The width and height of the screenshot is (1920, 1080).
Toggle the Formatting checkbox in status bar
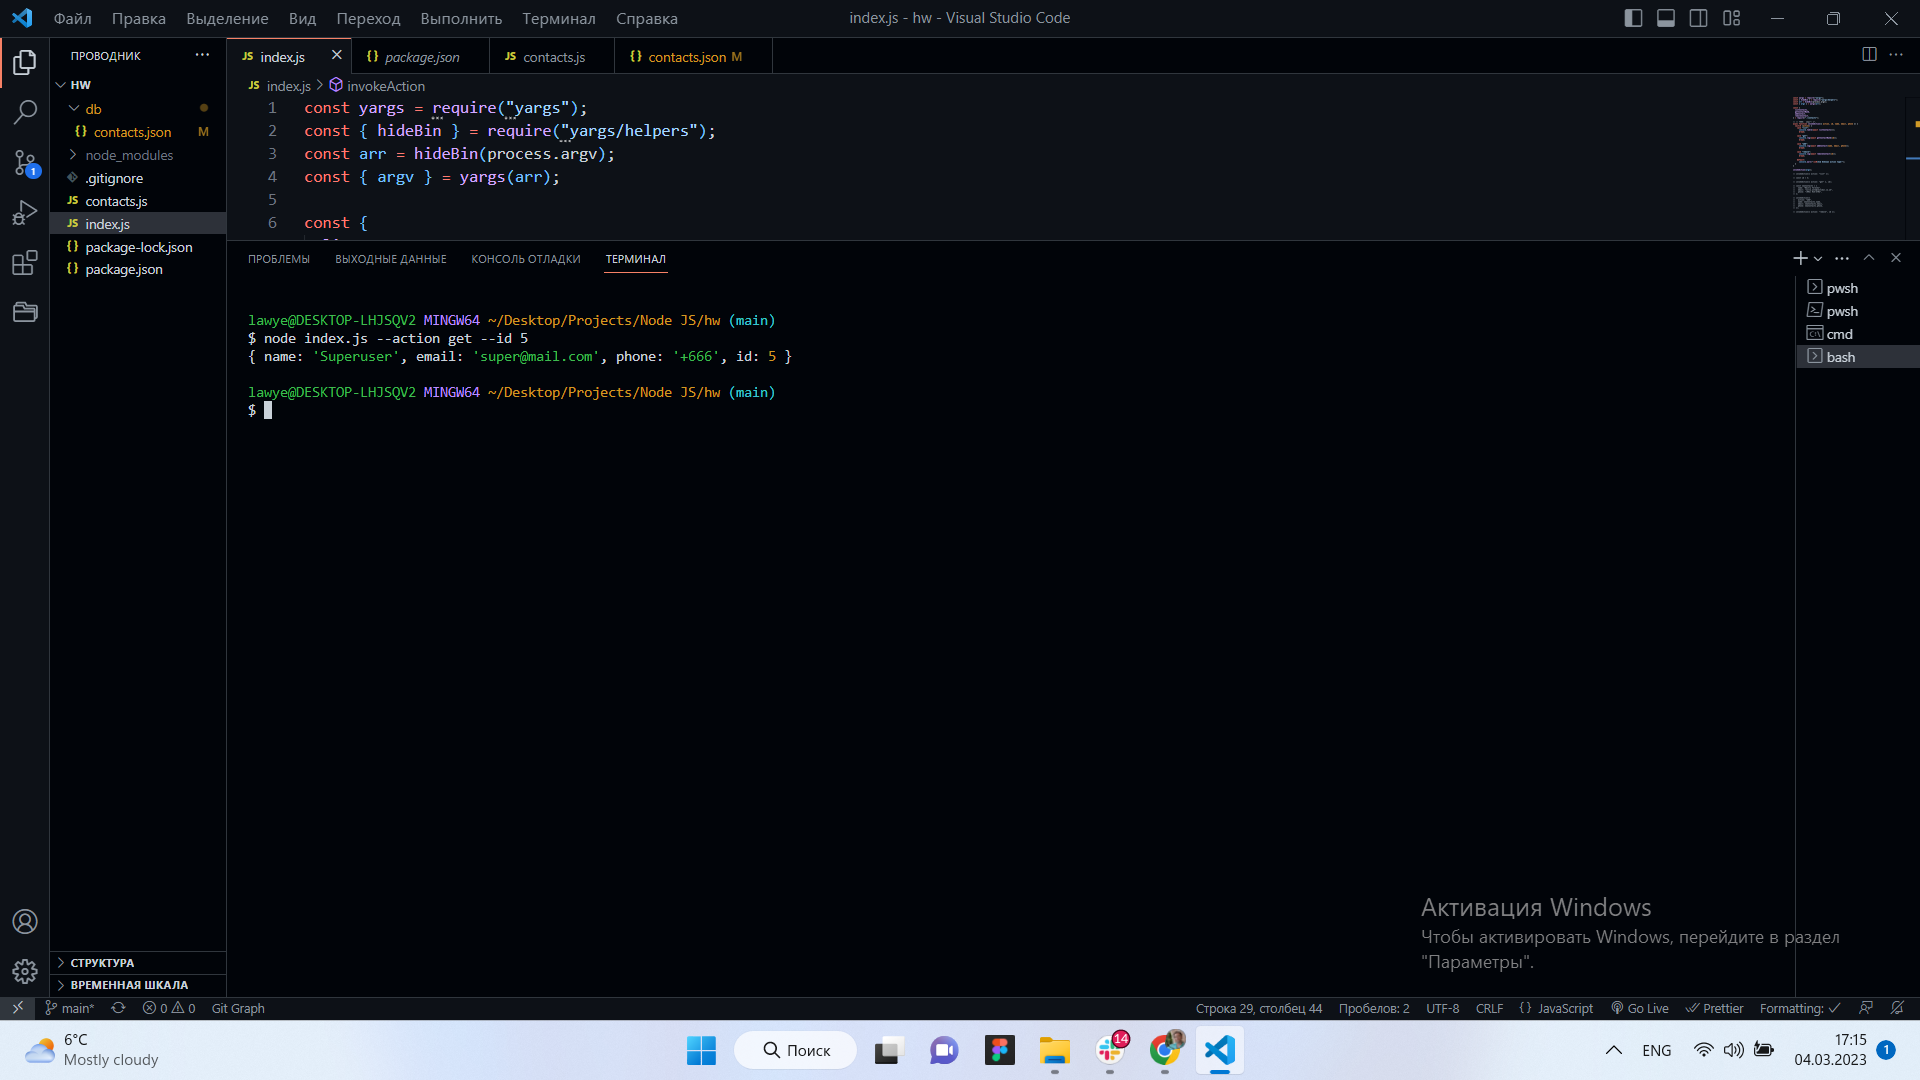coord(1799,1008)
